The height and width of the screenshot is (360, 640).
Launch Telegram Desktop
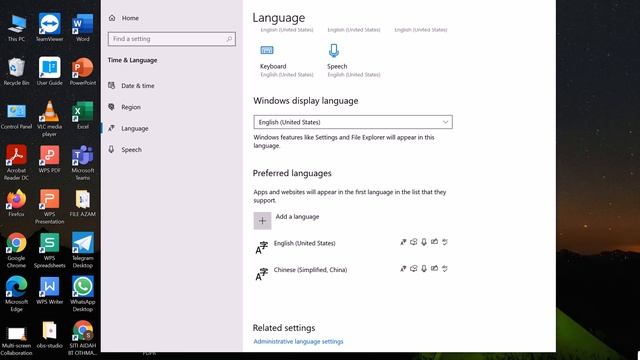(x=82, y=250)
